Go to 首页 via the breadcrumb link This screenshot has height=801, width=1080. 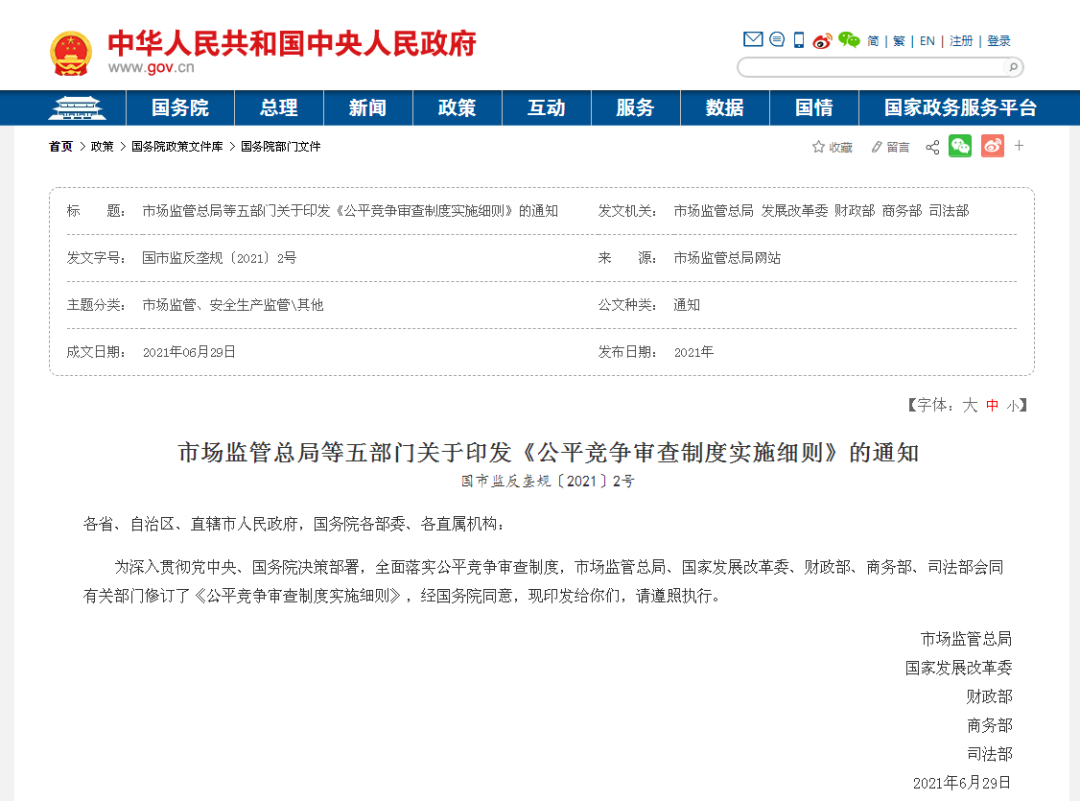coord(59,146)
